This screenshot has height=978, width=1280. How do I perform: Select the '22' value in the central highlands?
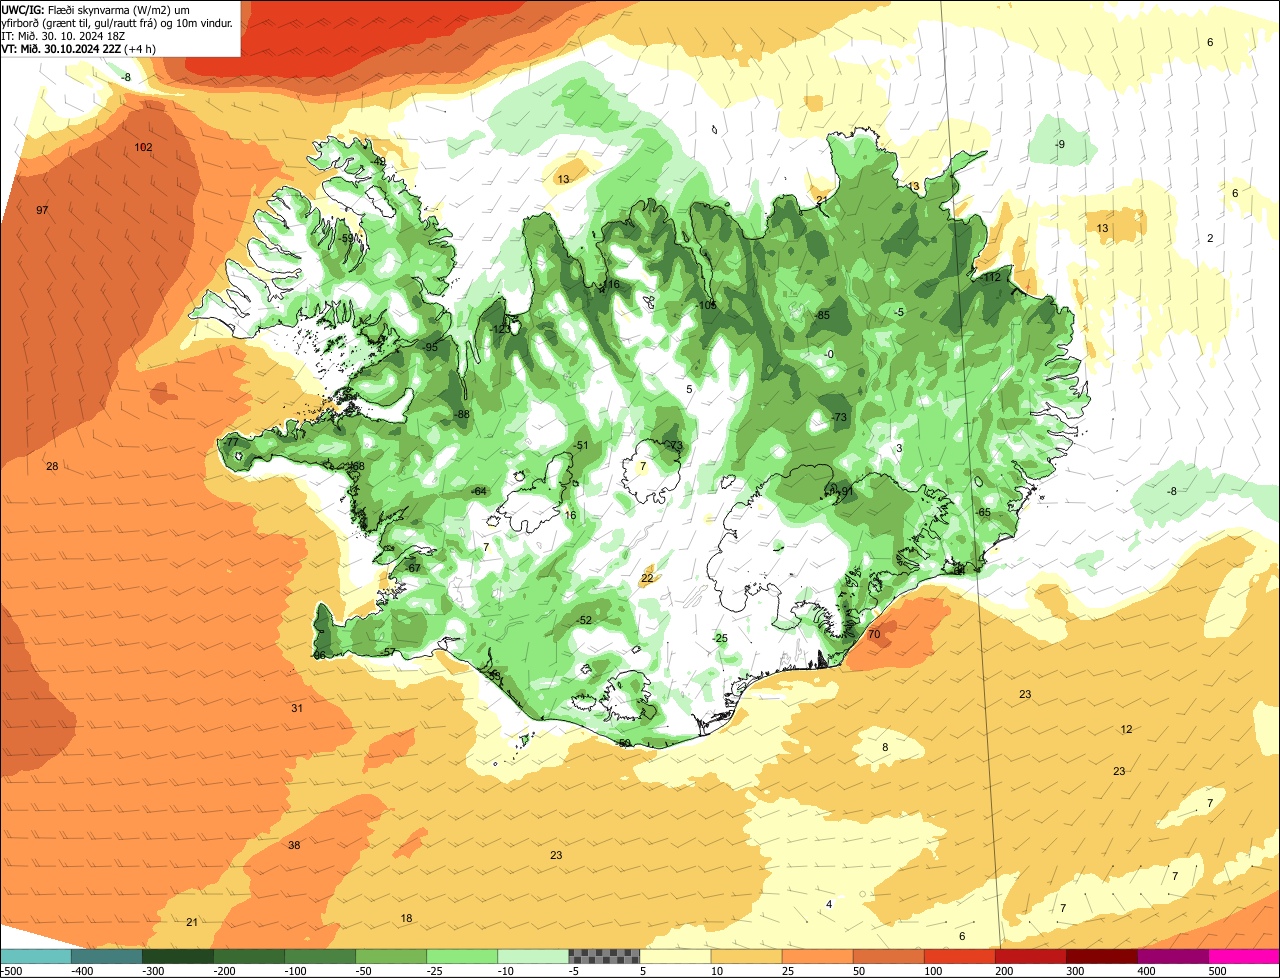[647, 578]
